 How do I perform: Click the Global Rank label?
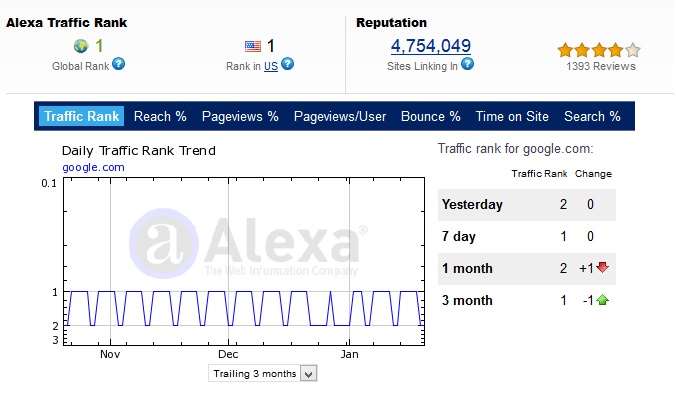pos(81,66)
